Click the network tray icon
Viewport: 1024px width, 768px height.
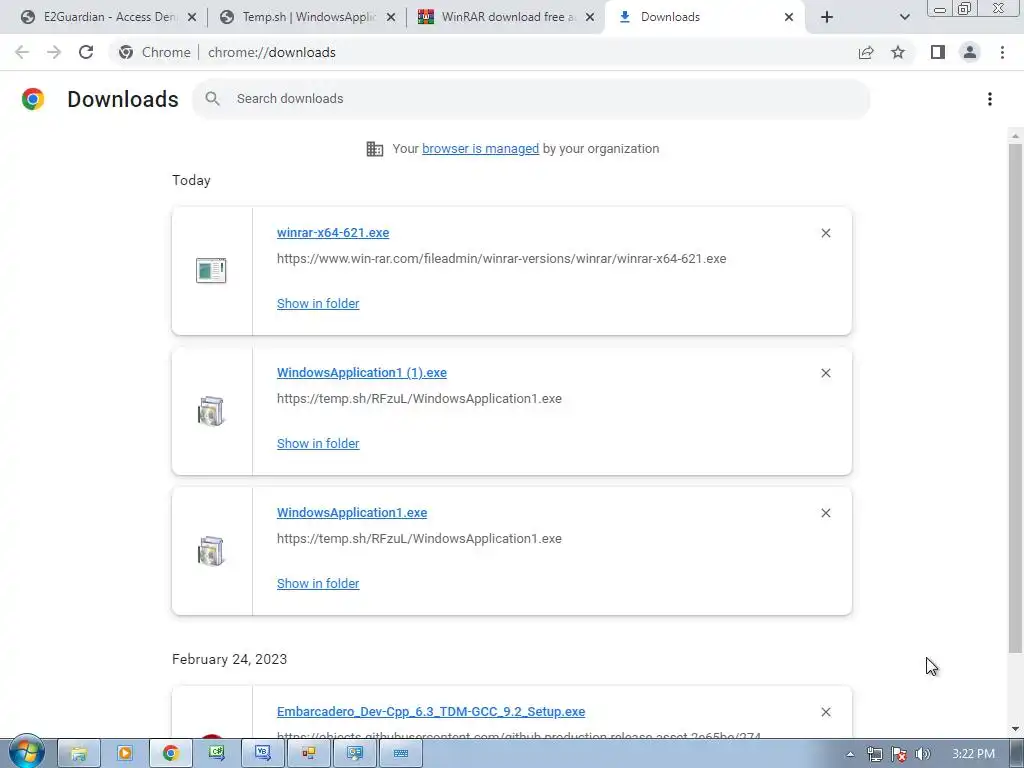[x=874, y=754]
